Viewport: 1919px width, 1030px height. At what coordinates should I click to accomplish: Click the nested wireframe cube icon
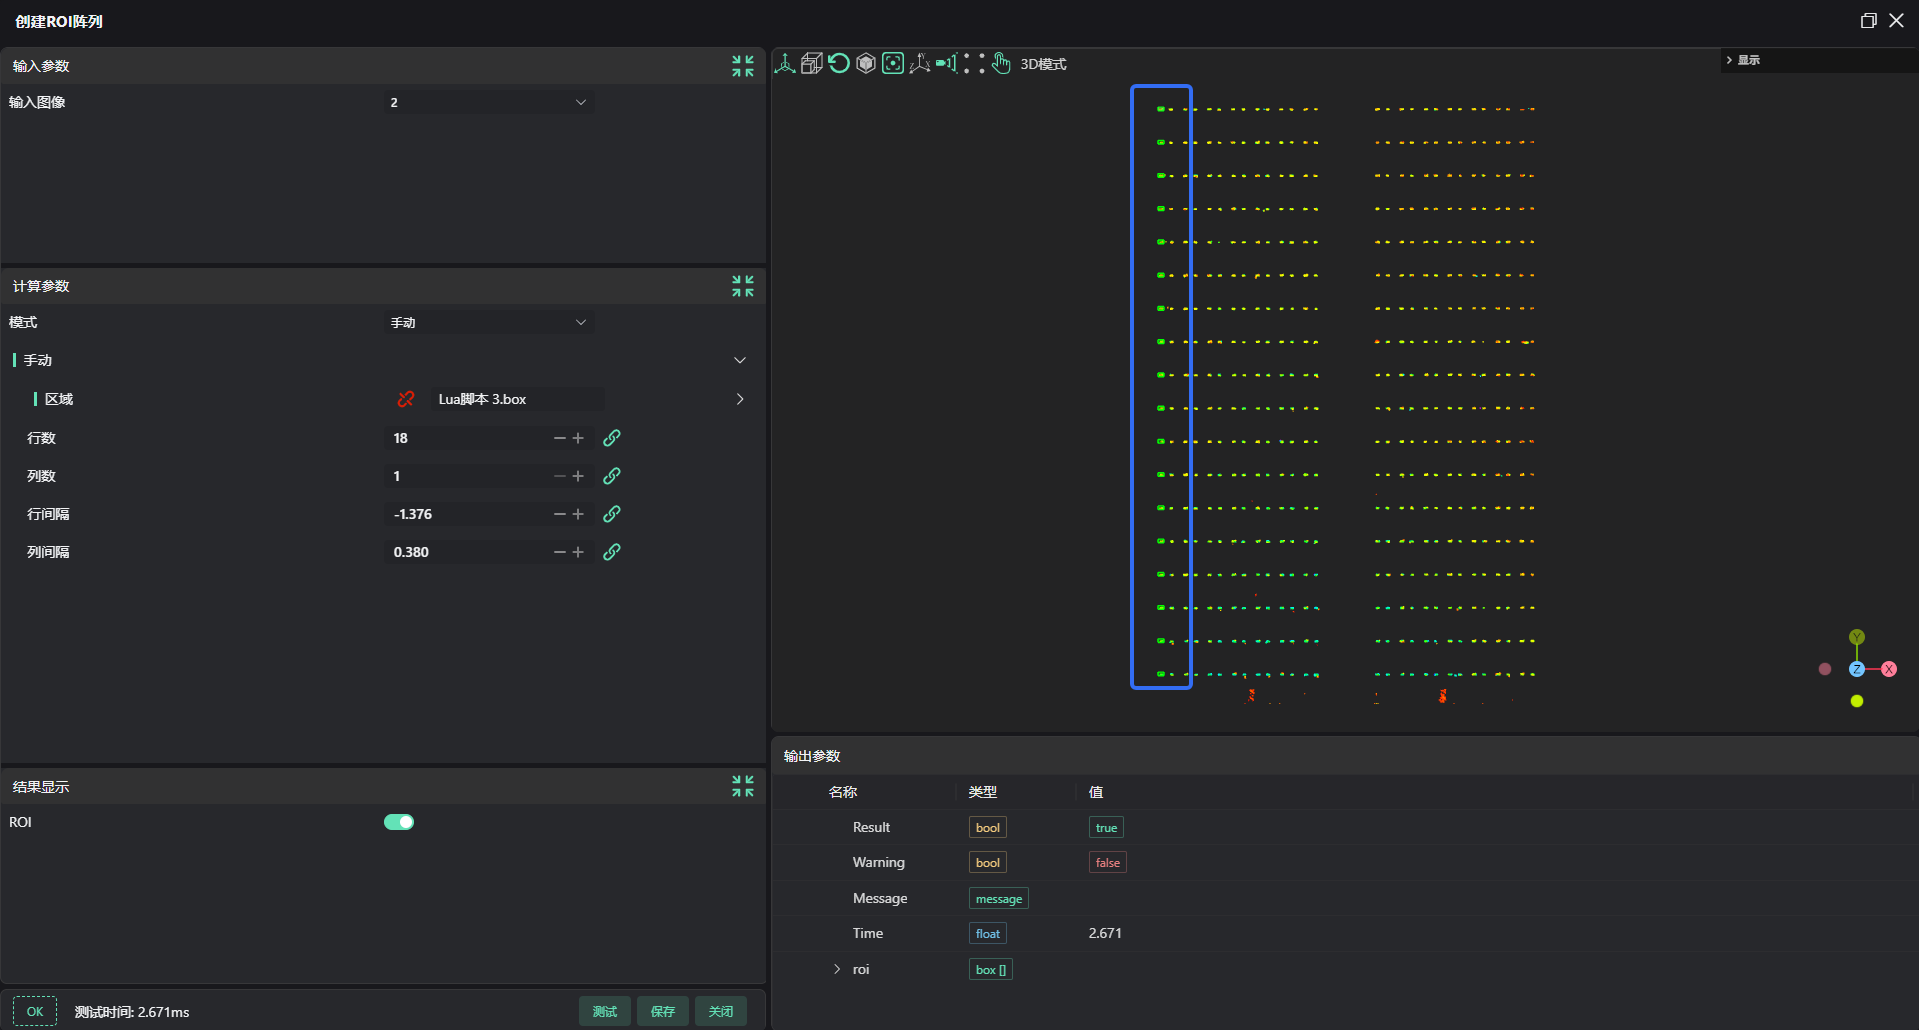812,64
